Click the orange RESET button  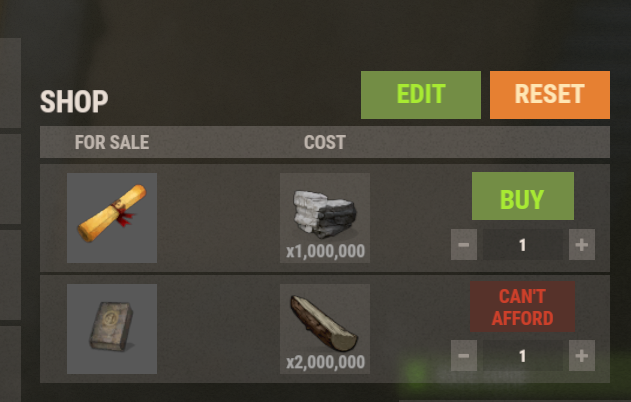tap(550, 95)
